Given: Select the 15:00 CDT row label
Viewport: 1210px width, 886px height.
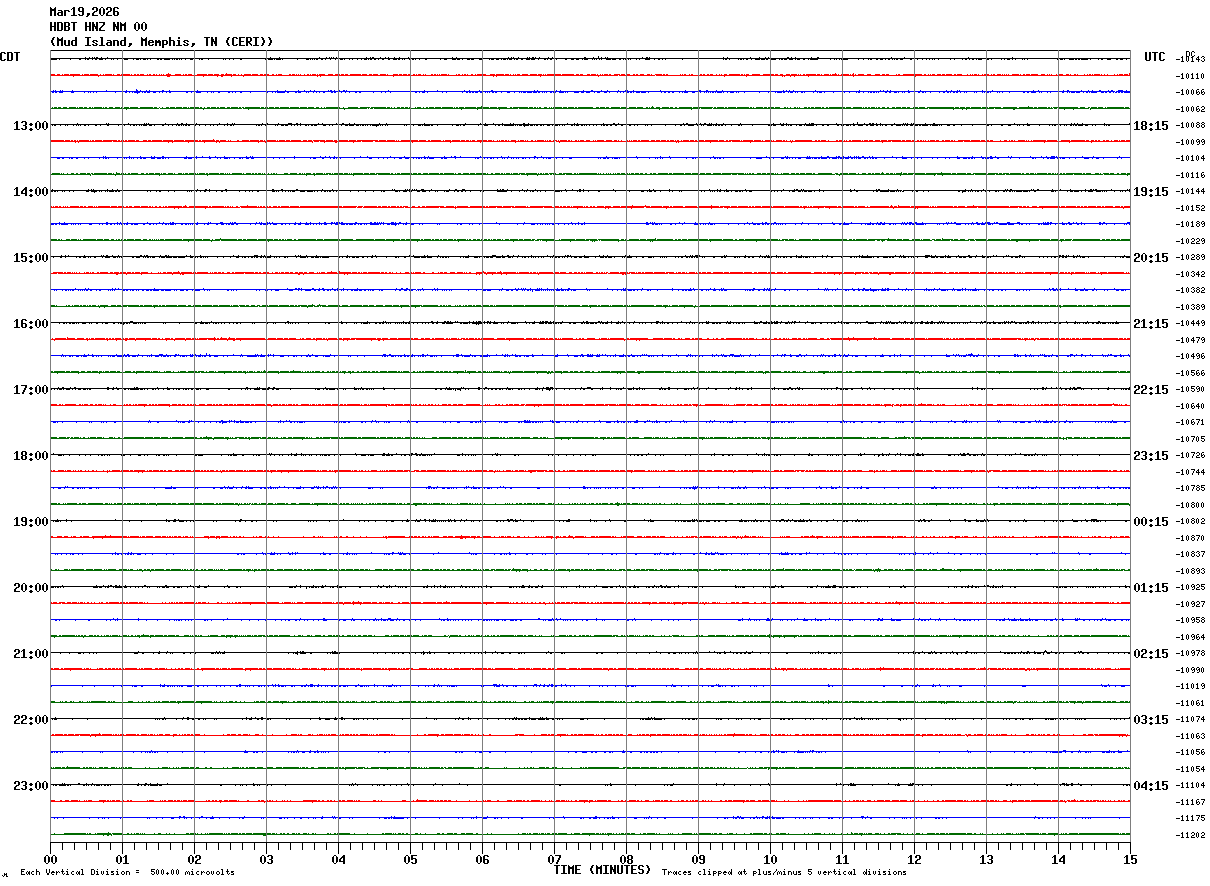Looking at the screenshot, I should (x=30, y=258).
